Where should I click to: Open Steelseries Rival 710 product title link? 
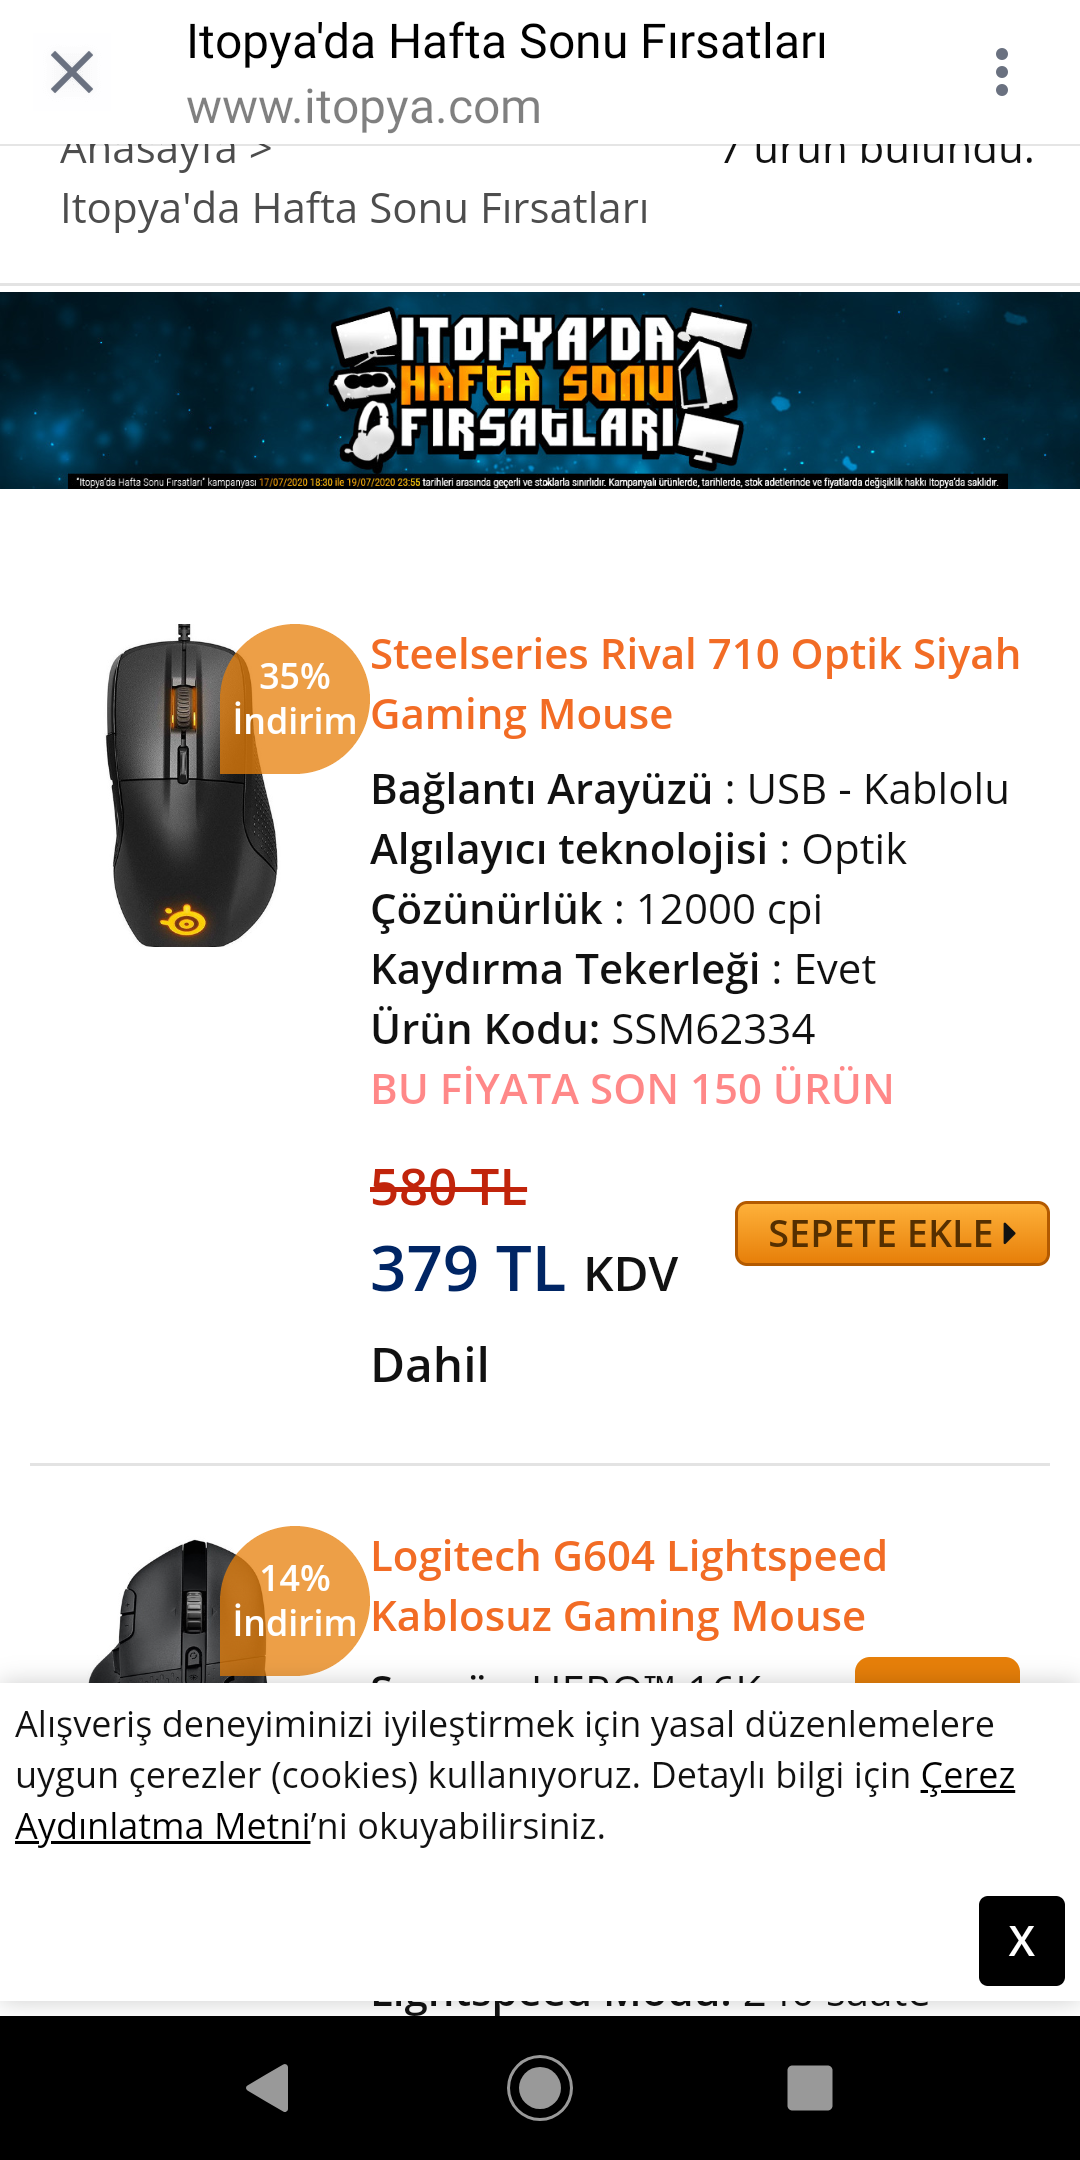pos(694,684)
